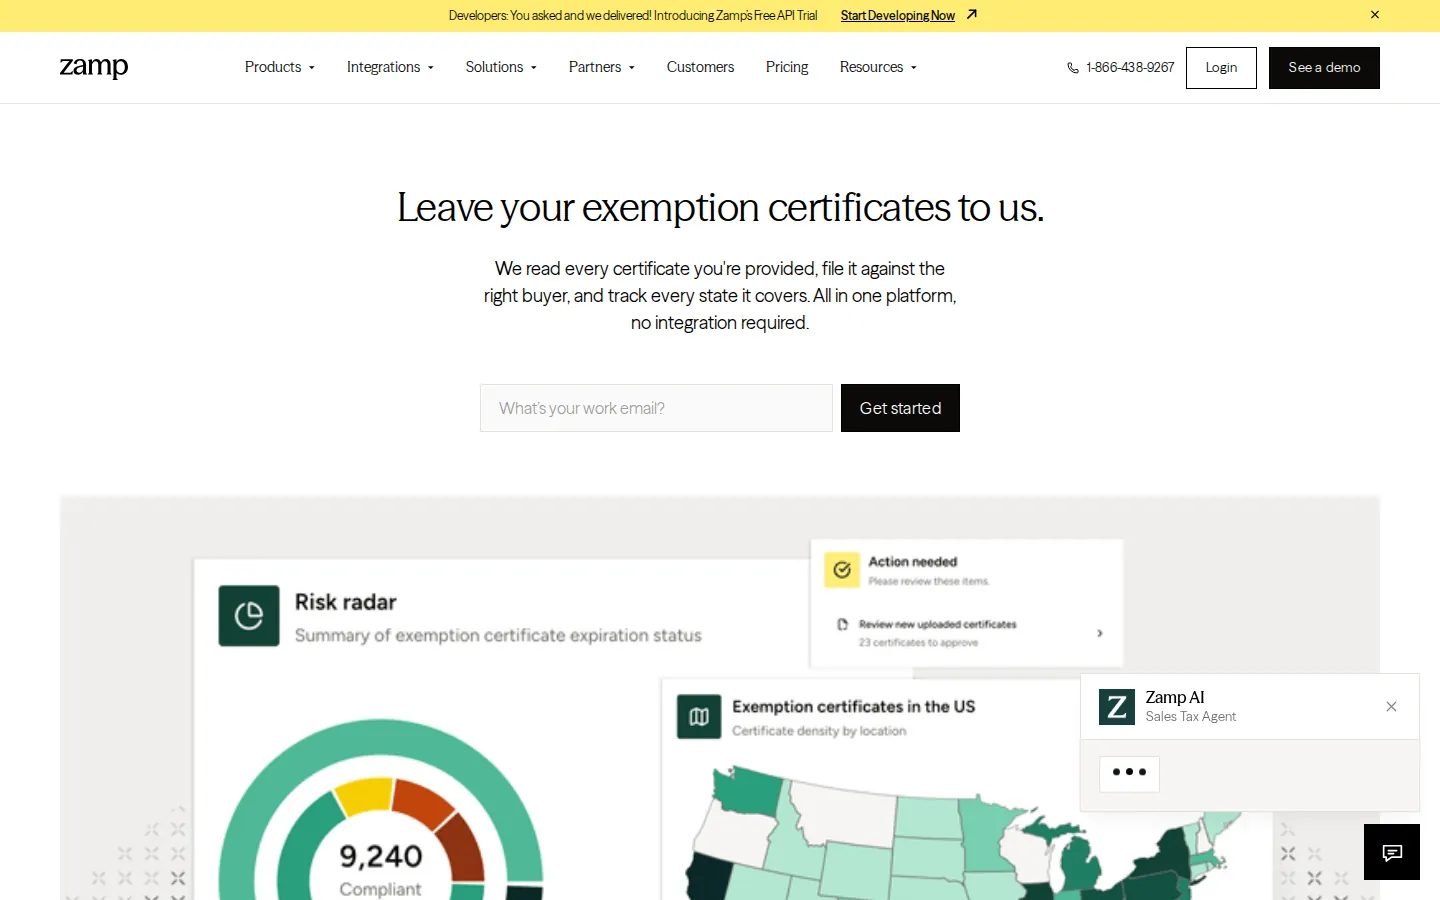Expand the Partners menu
The image size is (1440, 900).
(x=602, y=67)
